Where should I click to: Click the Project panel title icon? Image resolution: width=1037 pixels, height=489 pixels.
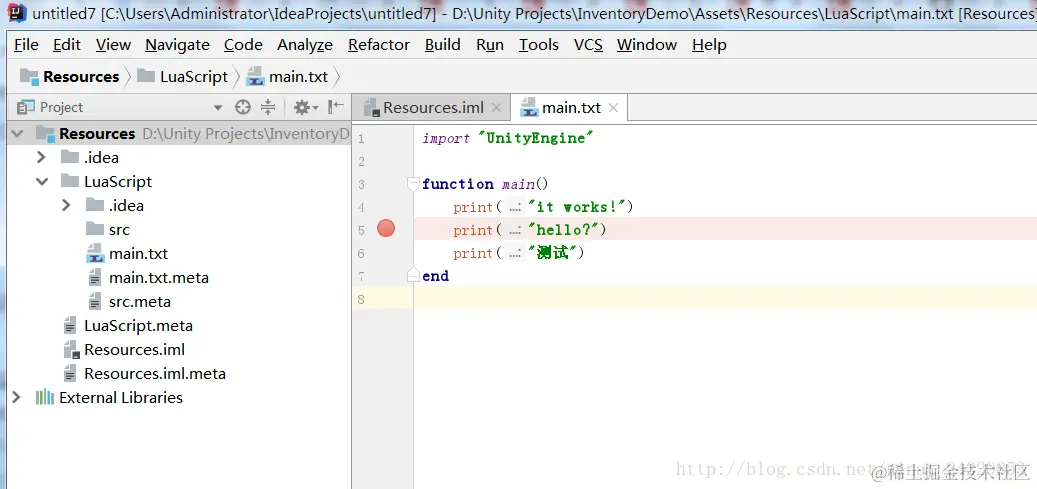[25, 107]
